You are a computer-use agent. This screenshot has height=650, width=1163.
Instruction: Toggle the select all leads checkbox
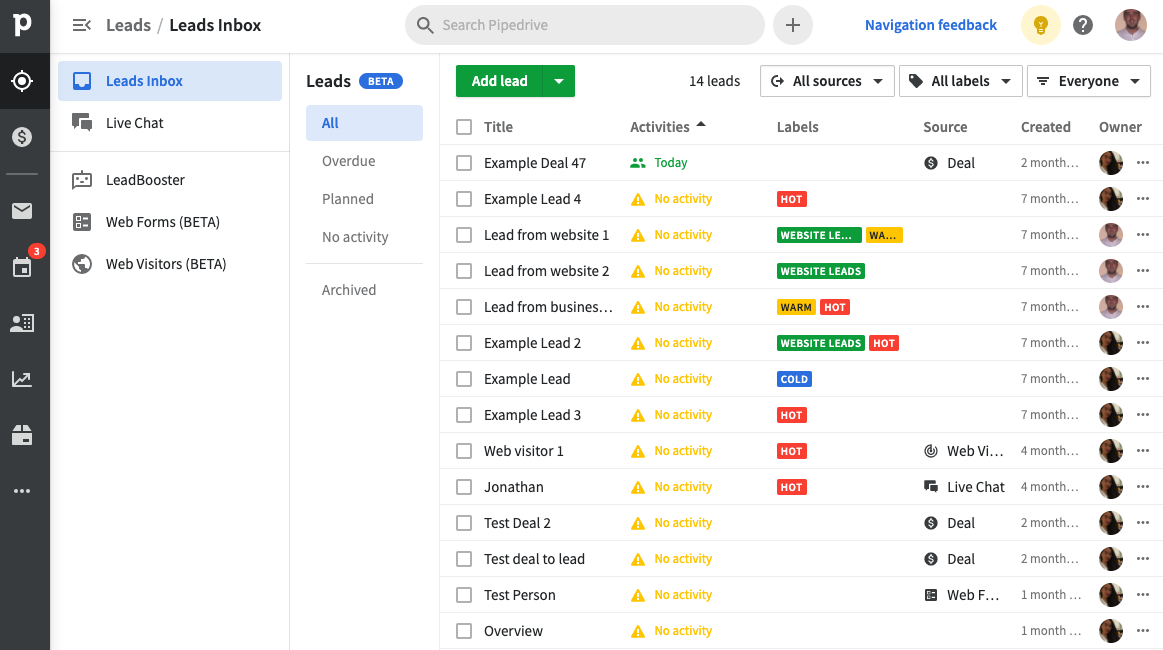[x=464, y=127]
